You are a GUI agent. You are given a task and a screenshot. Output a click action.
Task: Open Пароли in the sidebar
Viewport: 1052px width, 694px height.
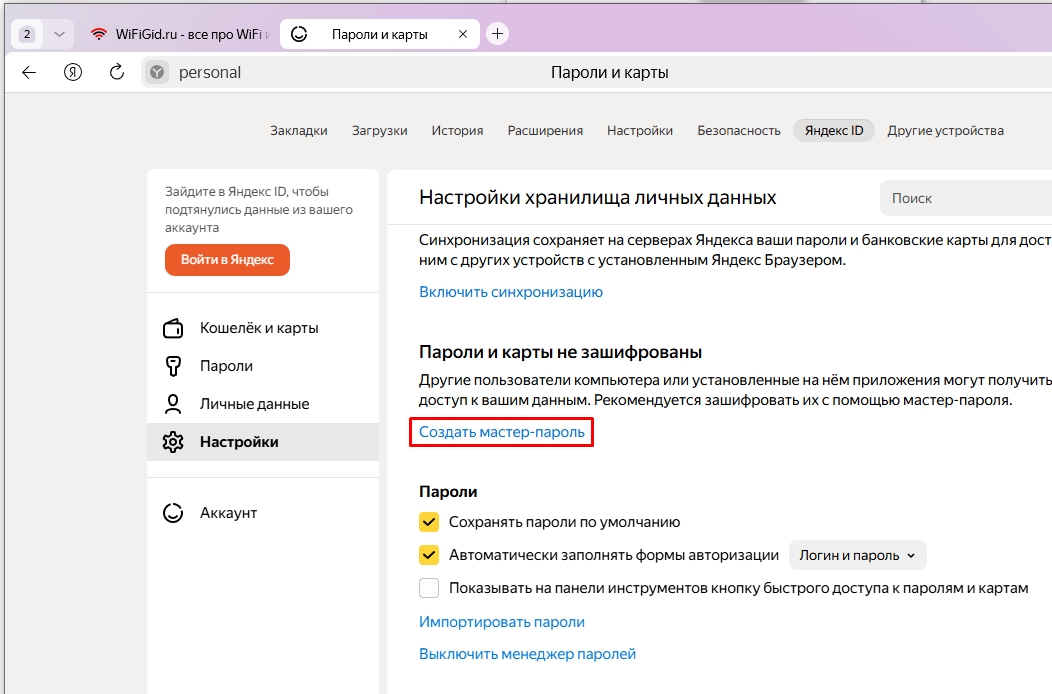pyautogui.click(x=263, y=366)
